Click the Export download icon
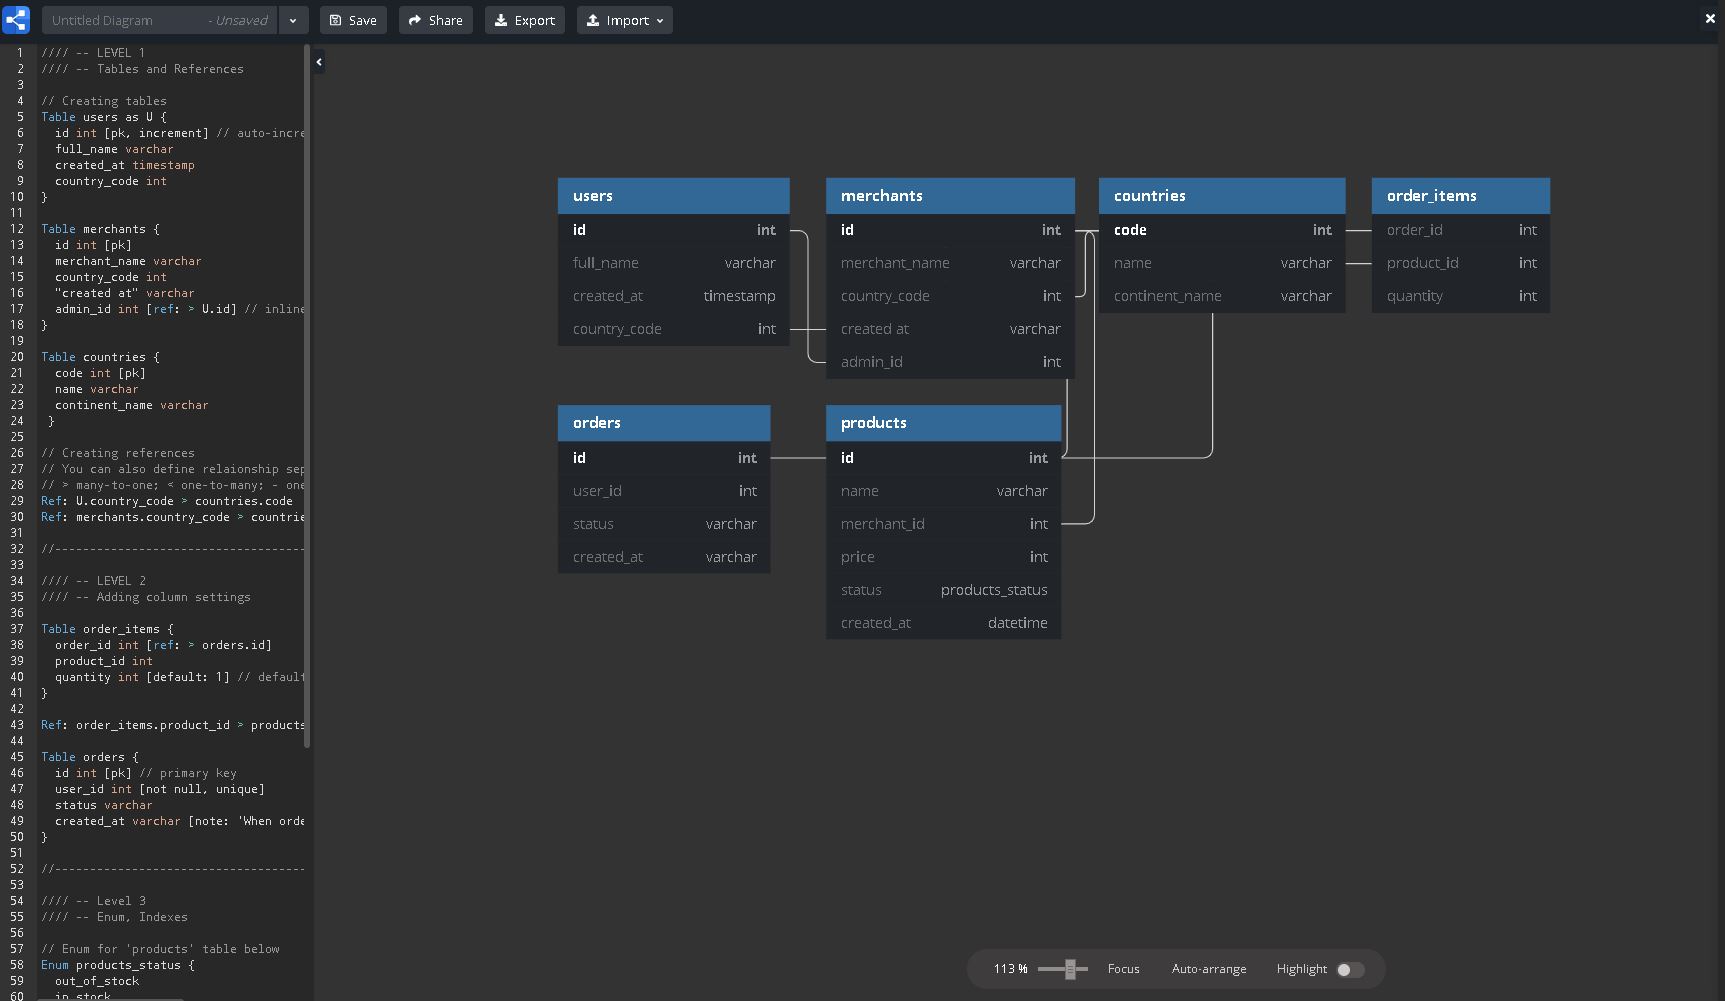The width and height of the screenshot is (1725, 1001). [x=503, y=19]
